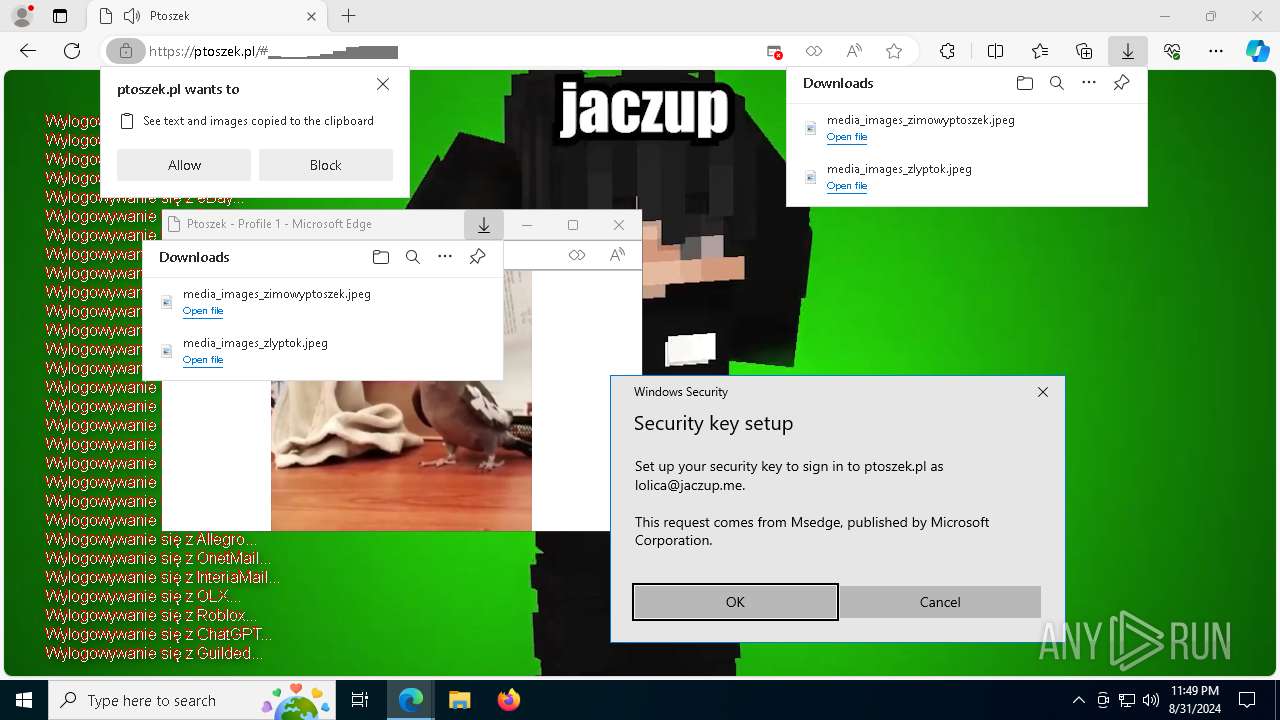Click the browser profile avatar icon
This screenshot has height=720, width=1280.
click(22, 16)
